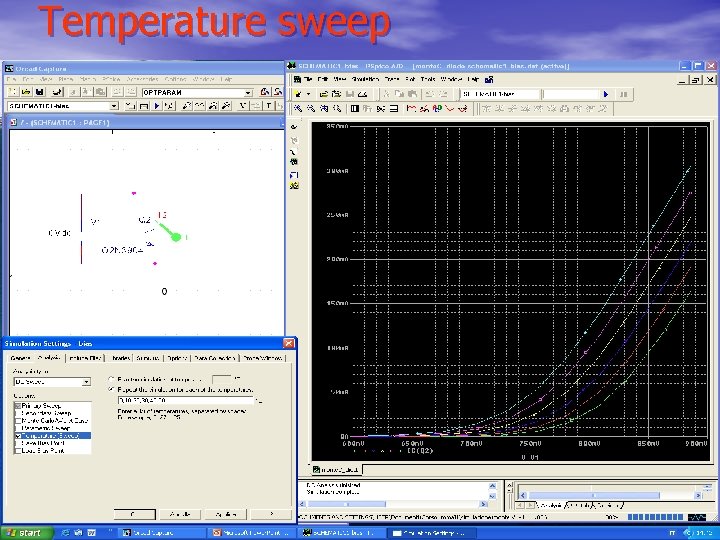Run PSpice from the Capture toolbar

click(x=157, y=106)
